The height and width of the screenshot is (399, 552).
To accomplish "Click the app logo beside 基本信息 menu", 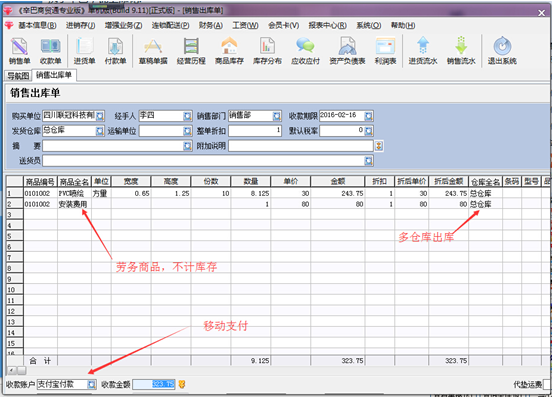I will point(9,25).
